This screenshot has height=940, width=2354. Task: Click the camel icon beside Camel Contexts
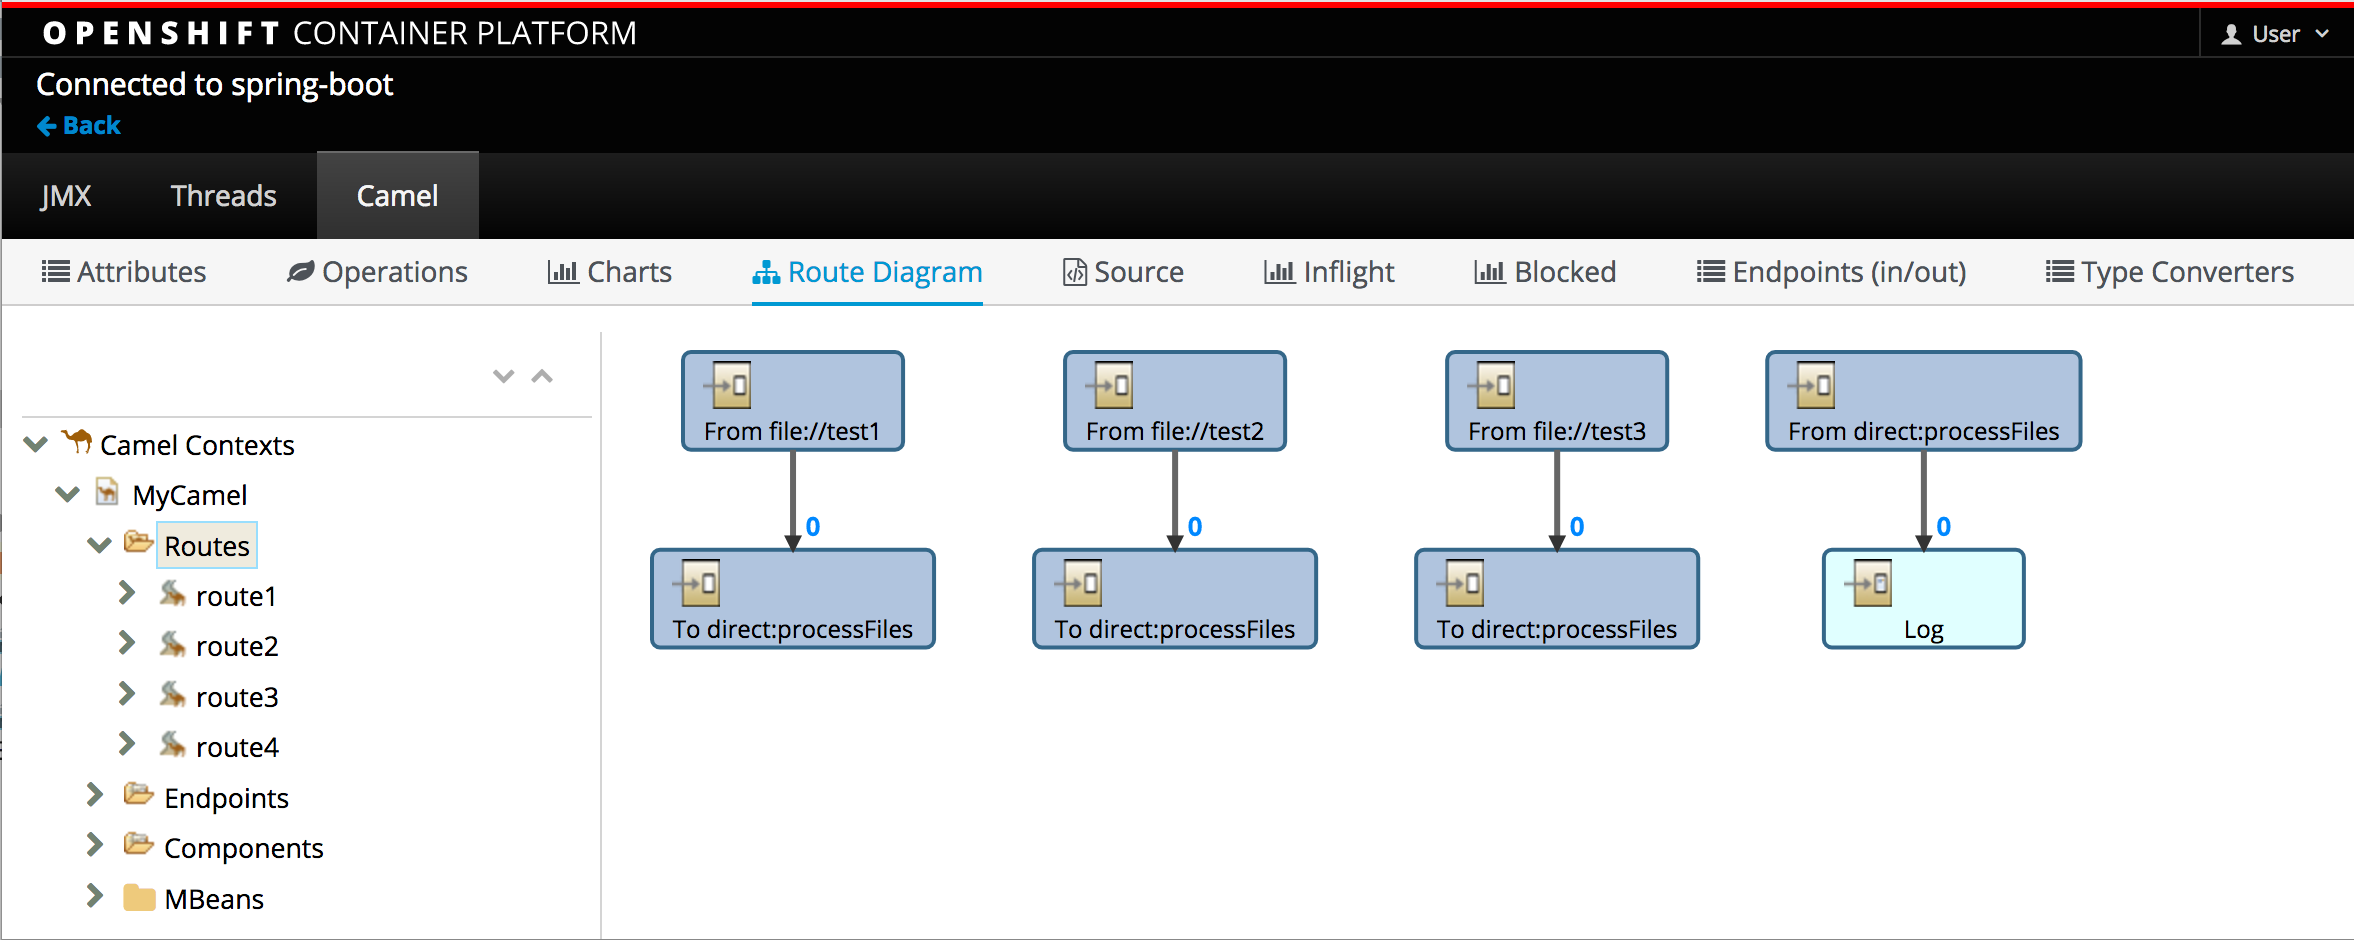pos(77,441)
